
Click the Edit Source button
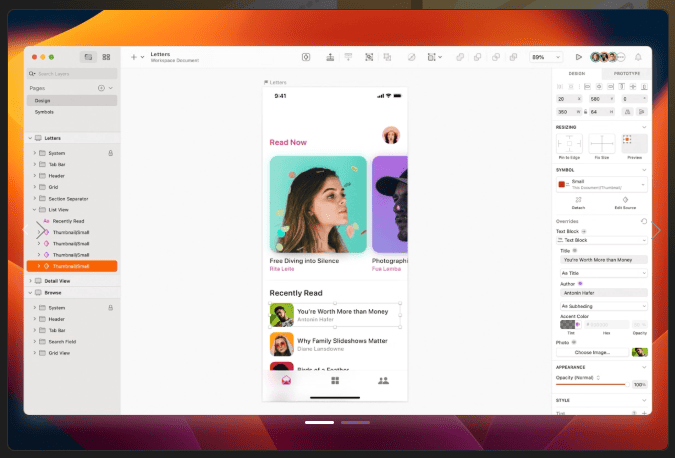point(625,202)
